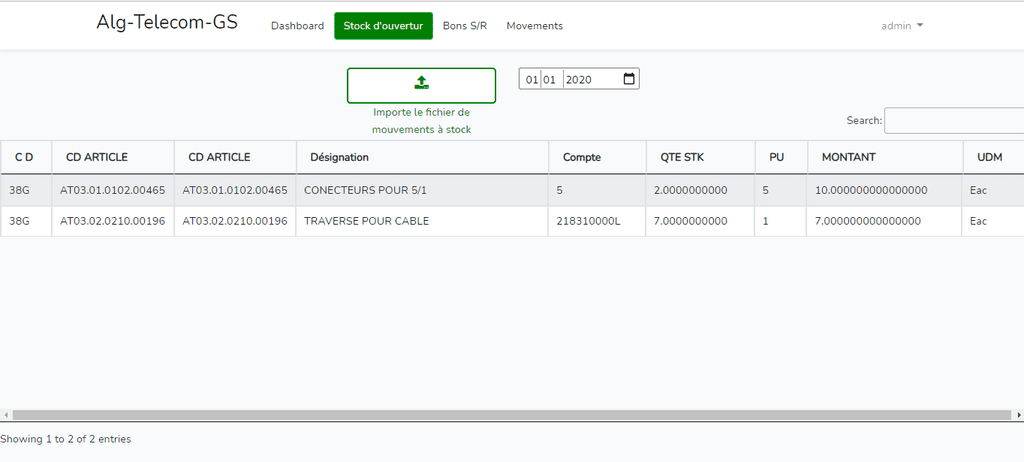
Task: Select the year 2020 in date field
Action: point(579,80)
